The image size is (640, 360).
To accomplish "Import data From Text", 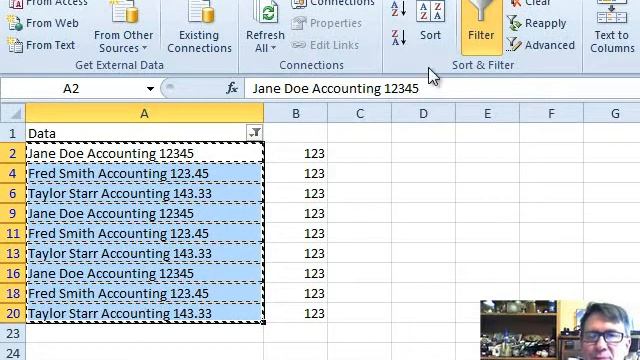I will (42, 45).
